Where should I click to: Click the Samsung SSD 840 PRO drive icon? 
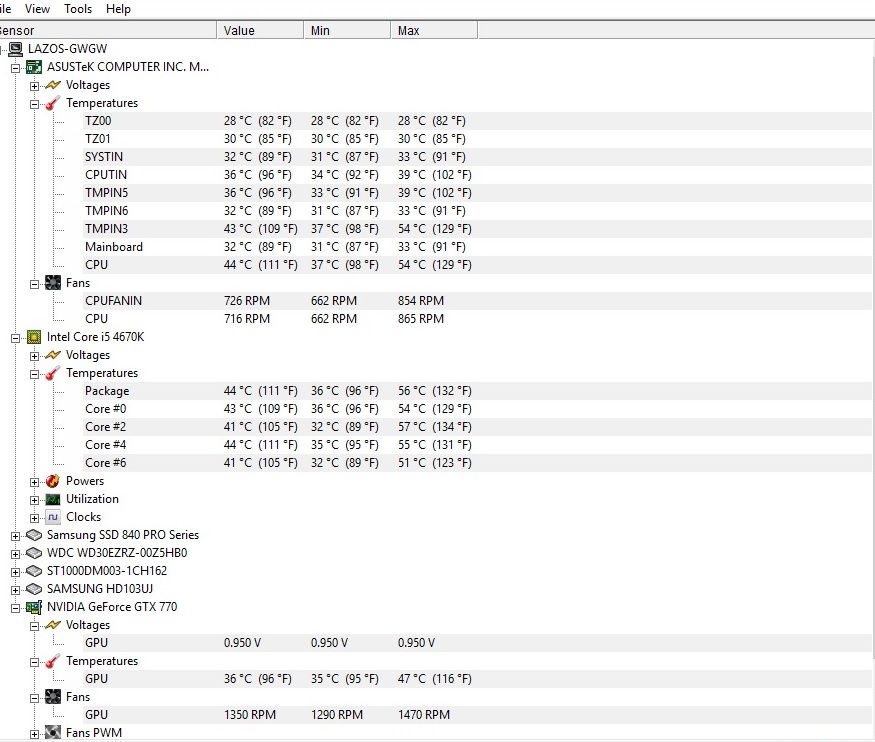[x=34, y=535]
